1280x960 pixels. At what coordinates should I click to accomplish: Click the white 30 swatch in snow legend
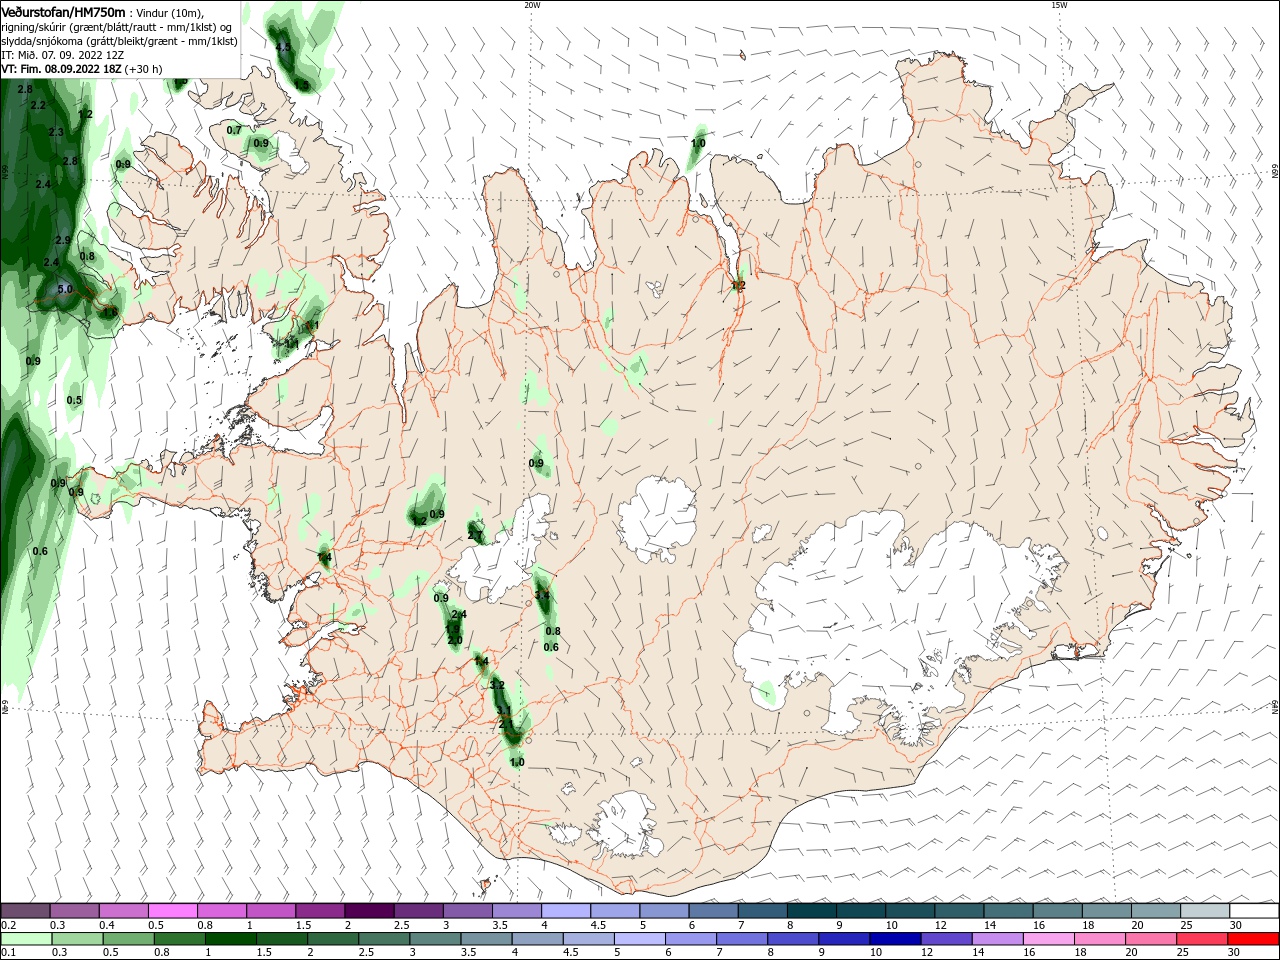[1254, 911]
